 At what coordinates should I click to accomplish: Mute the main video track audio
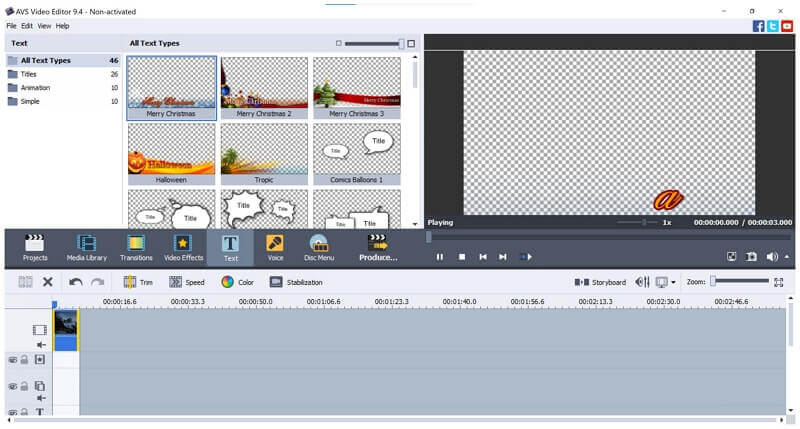click(41, 345)
